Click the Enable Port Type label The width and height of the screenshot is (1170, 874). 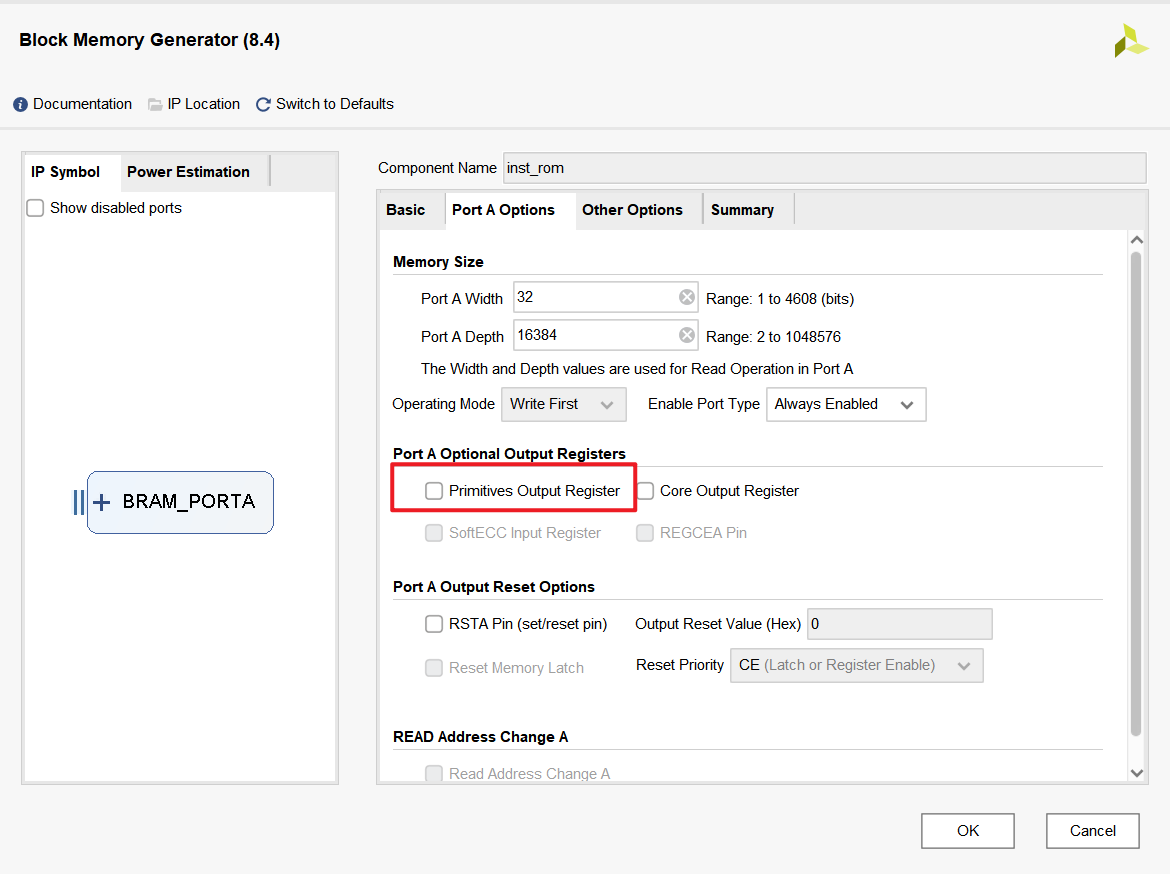pos(704,404)
